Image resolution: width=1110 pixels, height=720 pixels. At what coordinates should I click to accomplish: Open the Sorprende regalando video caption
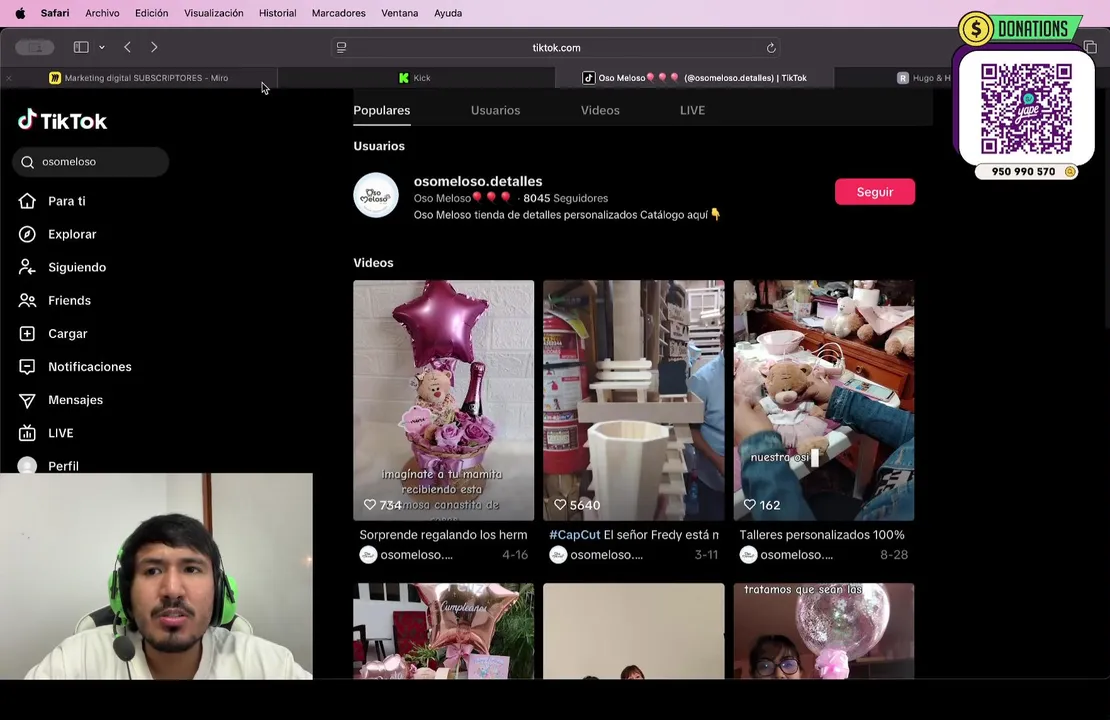pos(443,535)
